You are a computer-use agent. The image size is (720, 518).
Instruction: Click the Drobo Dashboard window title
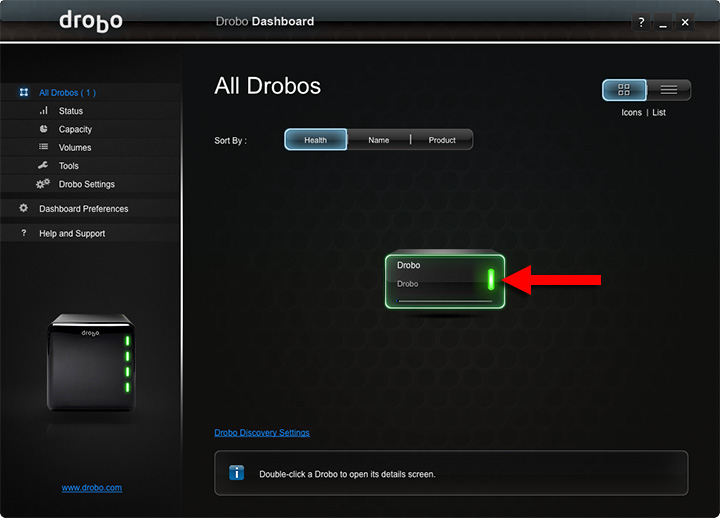tap(265, 21)
